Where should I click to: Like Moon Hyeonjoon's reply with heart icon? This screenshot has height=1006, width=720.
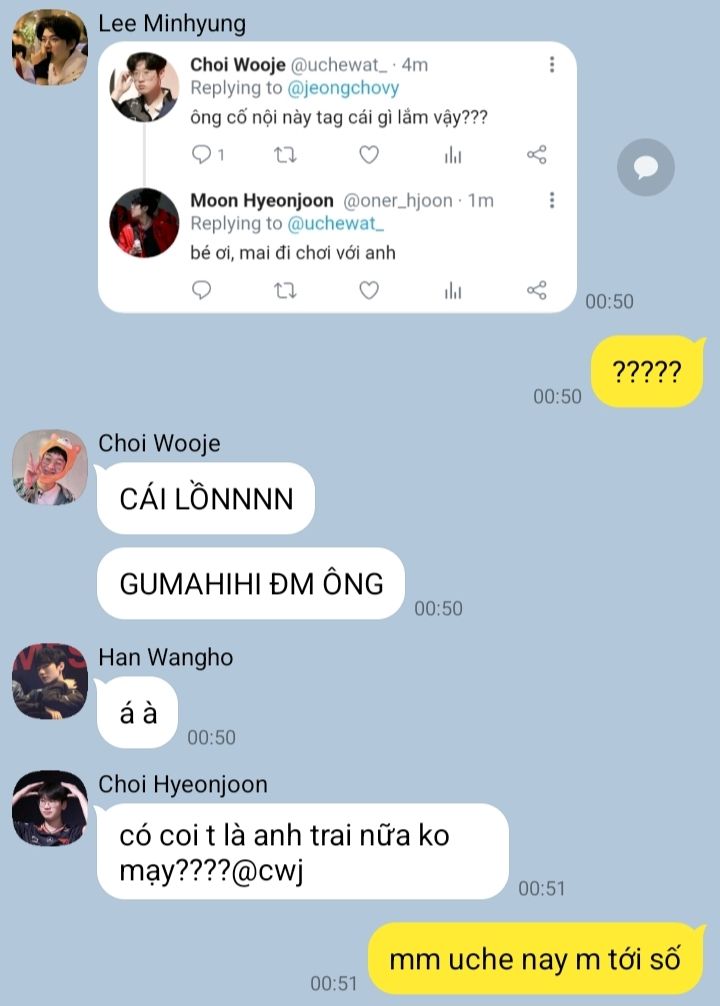click(x=369, y=291)
